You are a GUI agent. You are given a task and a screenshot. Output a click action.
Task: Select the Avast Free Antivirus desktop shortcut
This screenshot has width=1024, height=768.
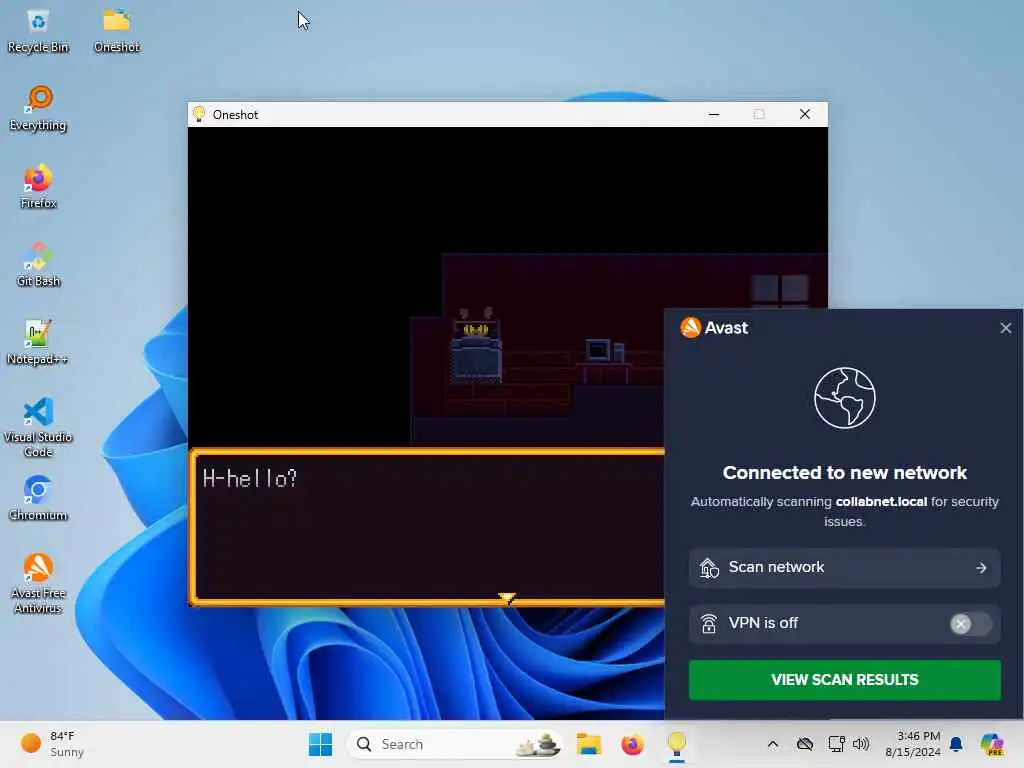click(x=38, y=583)
